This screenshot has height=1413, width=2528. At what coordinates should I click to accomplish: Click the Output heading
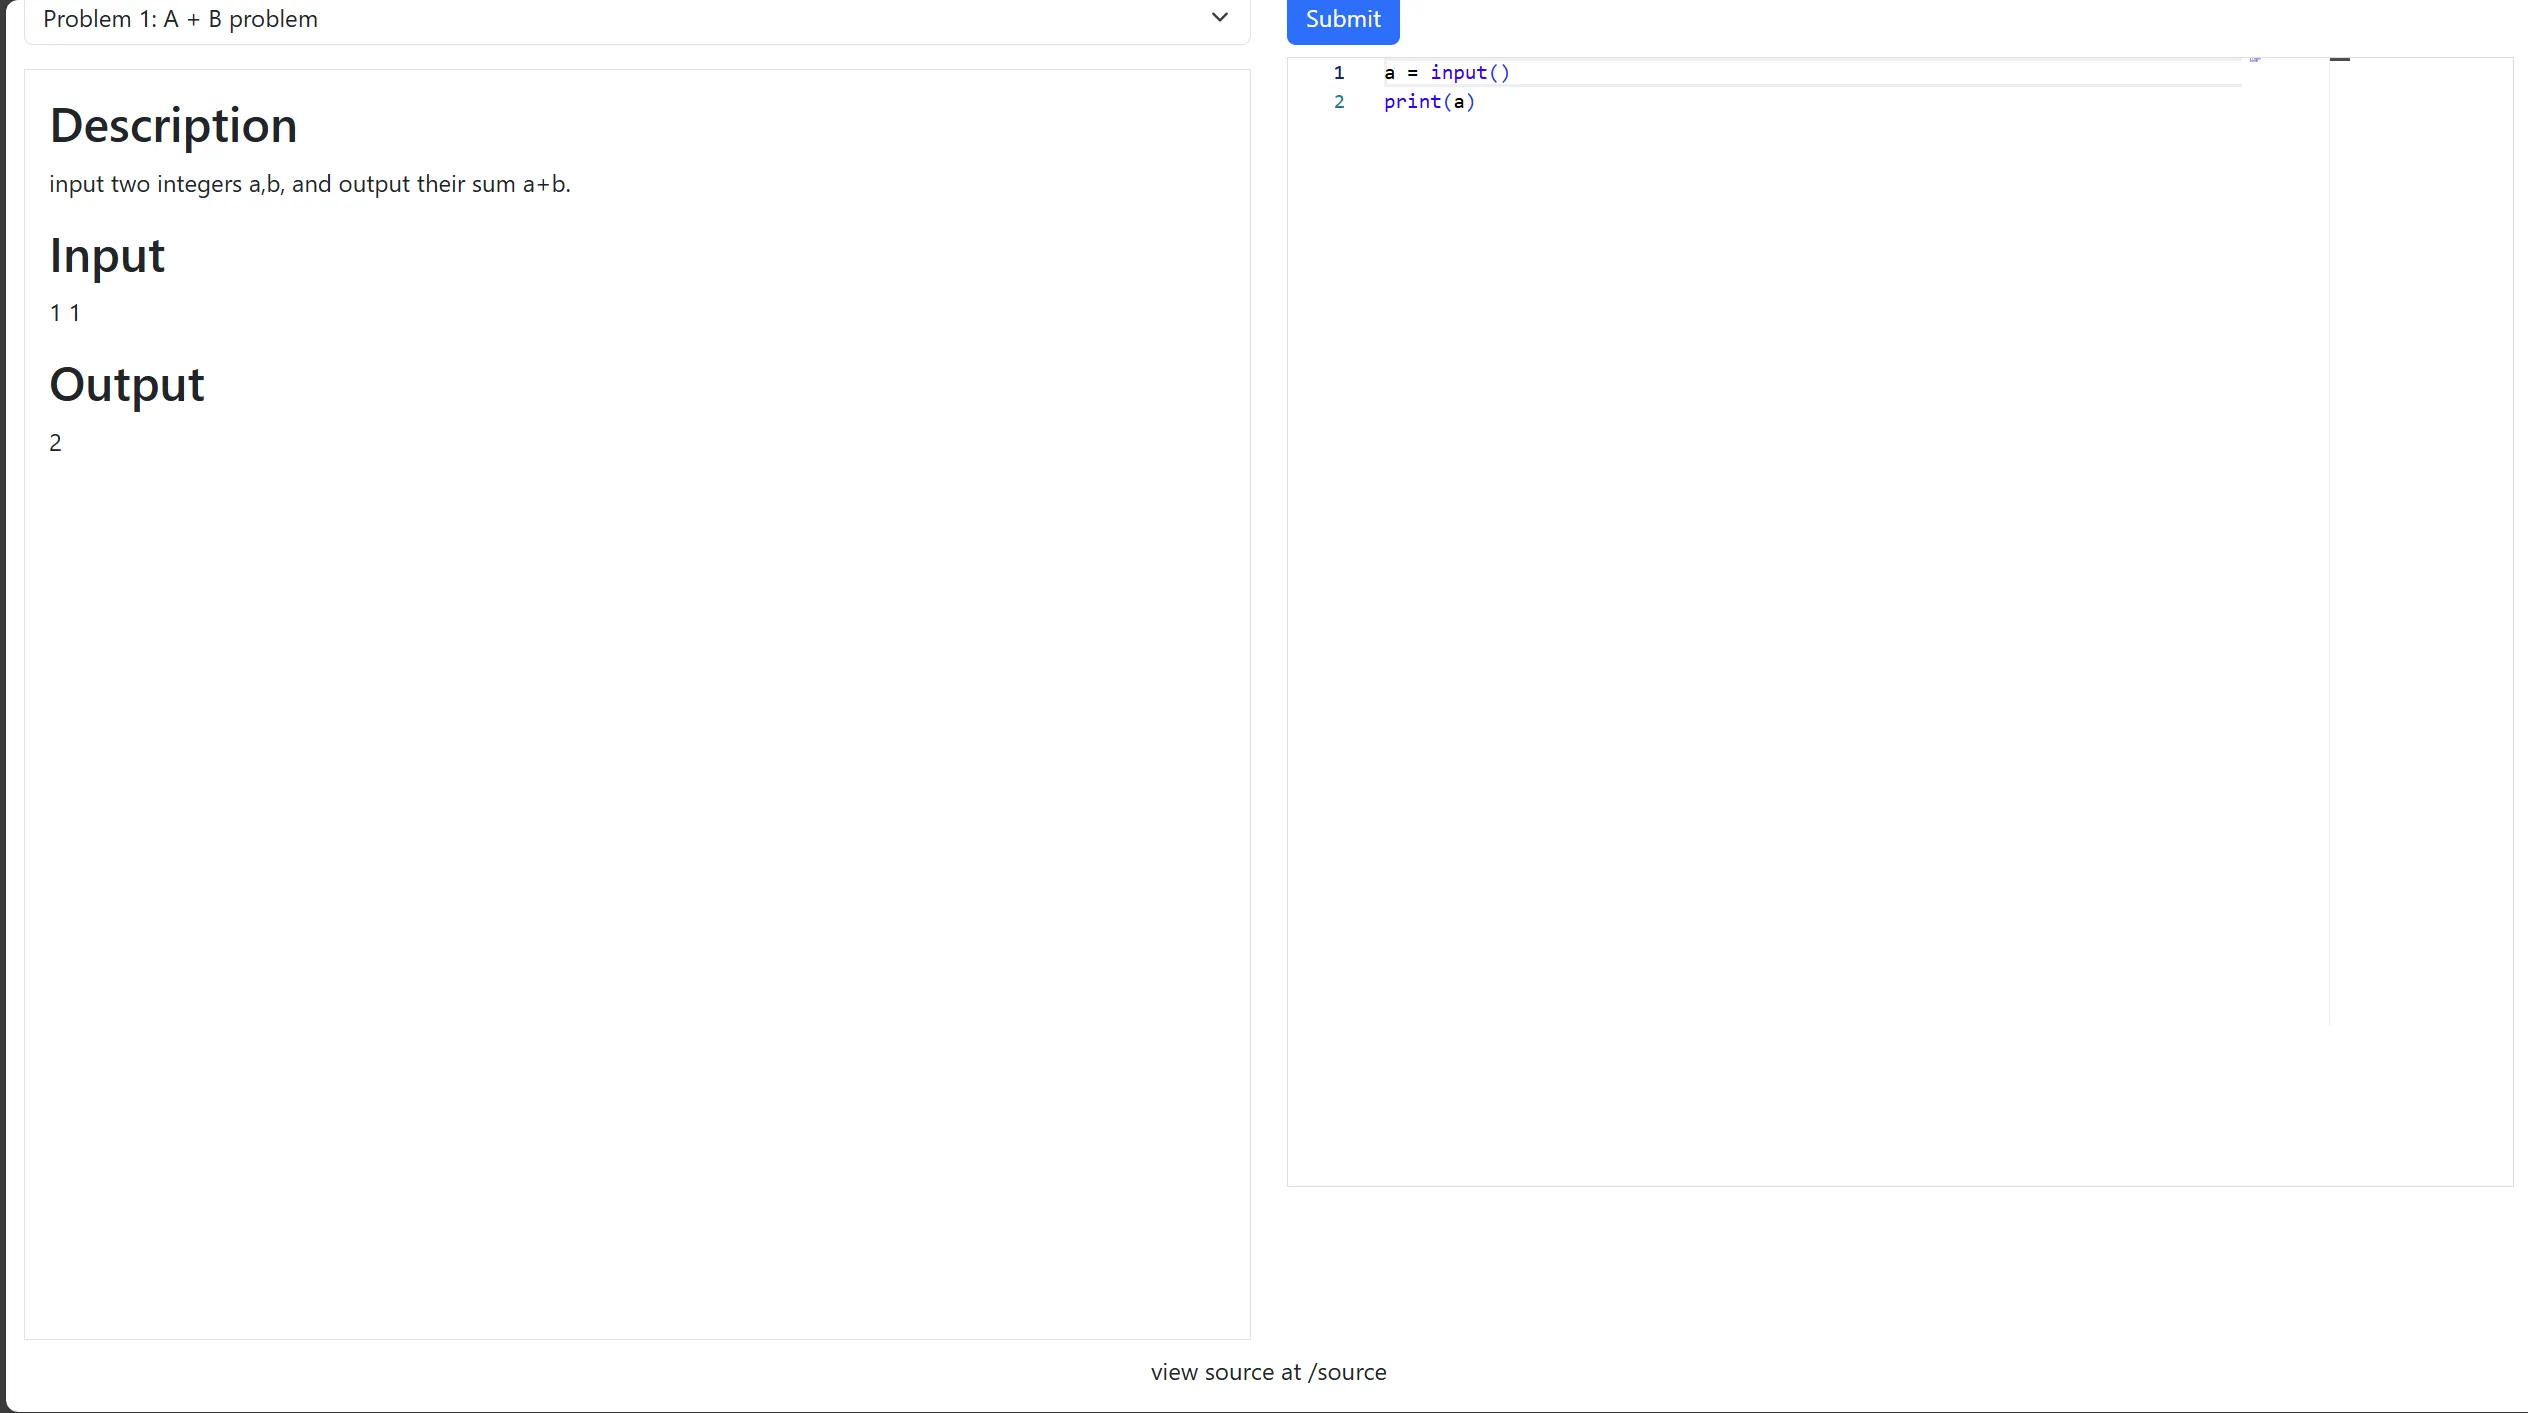click(x=127, y=385)
